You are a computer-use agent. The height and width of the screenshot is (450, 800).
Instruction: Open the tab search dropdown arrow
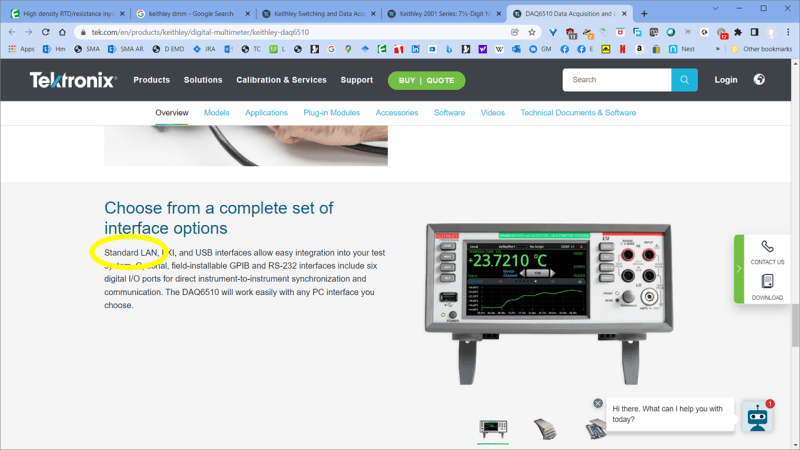pos(715,9)
